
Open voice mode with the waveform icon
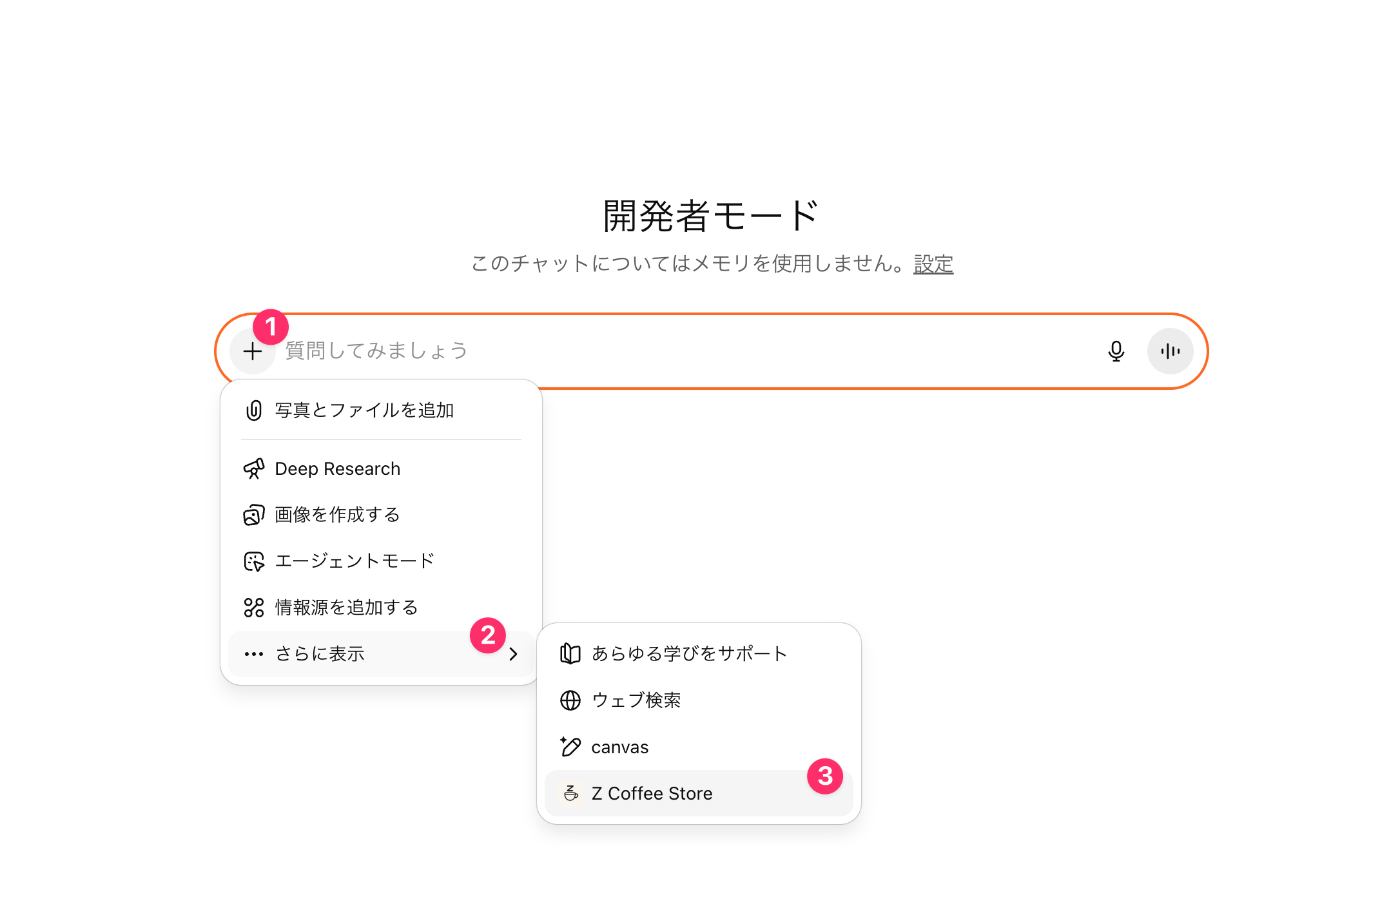1169,351
